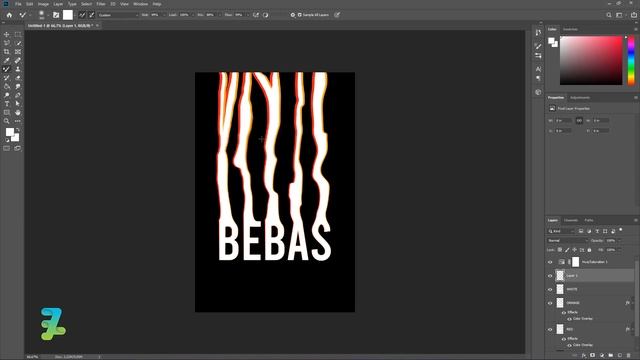Image resolution: width=640 pixels, height=360 pixels.
Task: Hide the Layer 1 layer
Action: click(x=550, y=276)
